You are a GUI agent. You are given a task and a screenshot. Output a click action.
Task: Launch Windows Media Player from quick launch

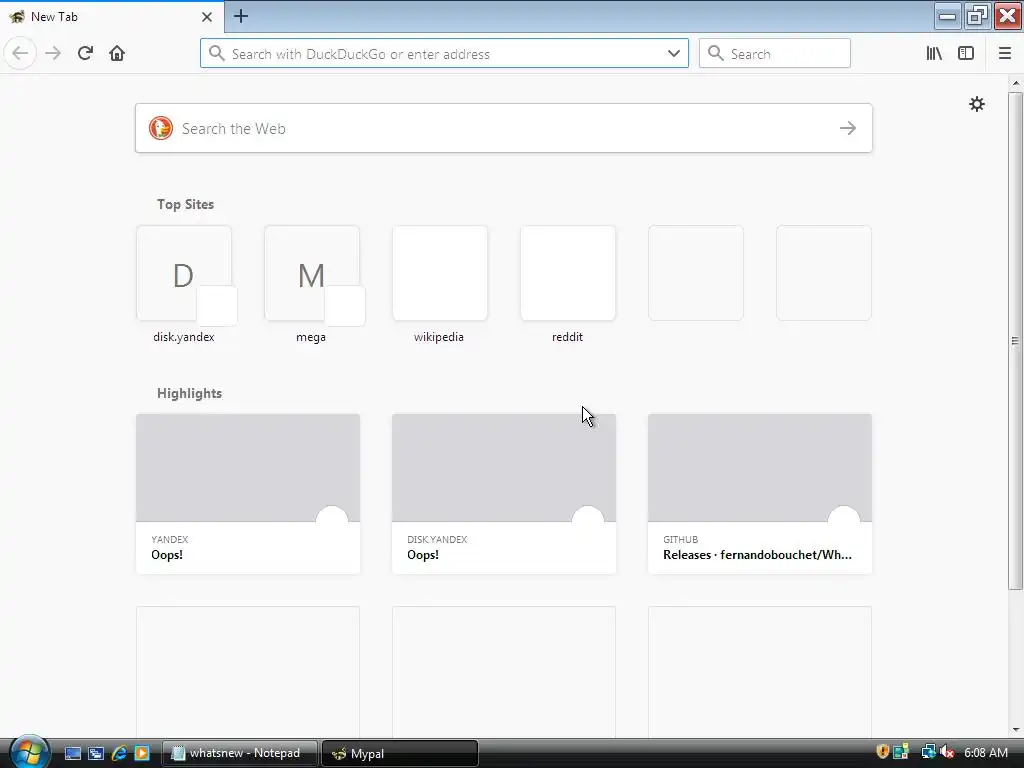pos(142,753)
